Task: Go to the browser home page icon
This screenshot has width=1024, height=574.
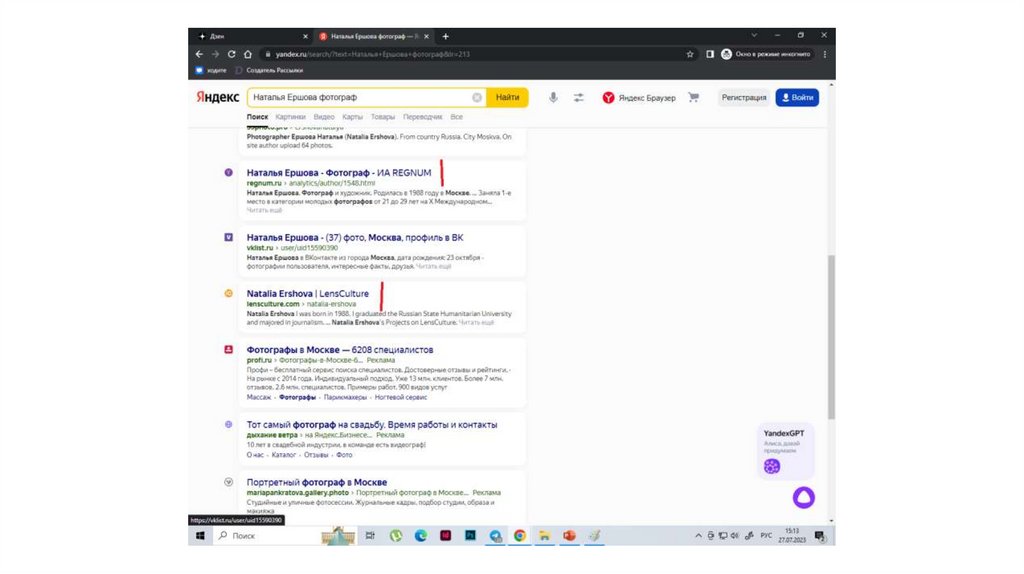Action: pyautogui.click(x=248, y=54)
